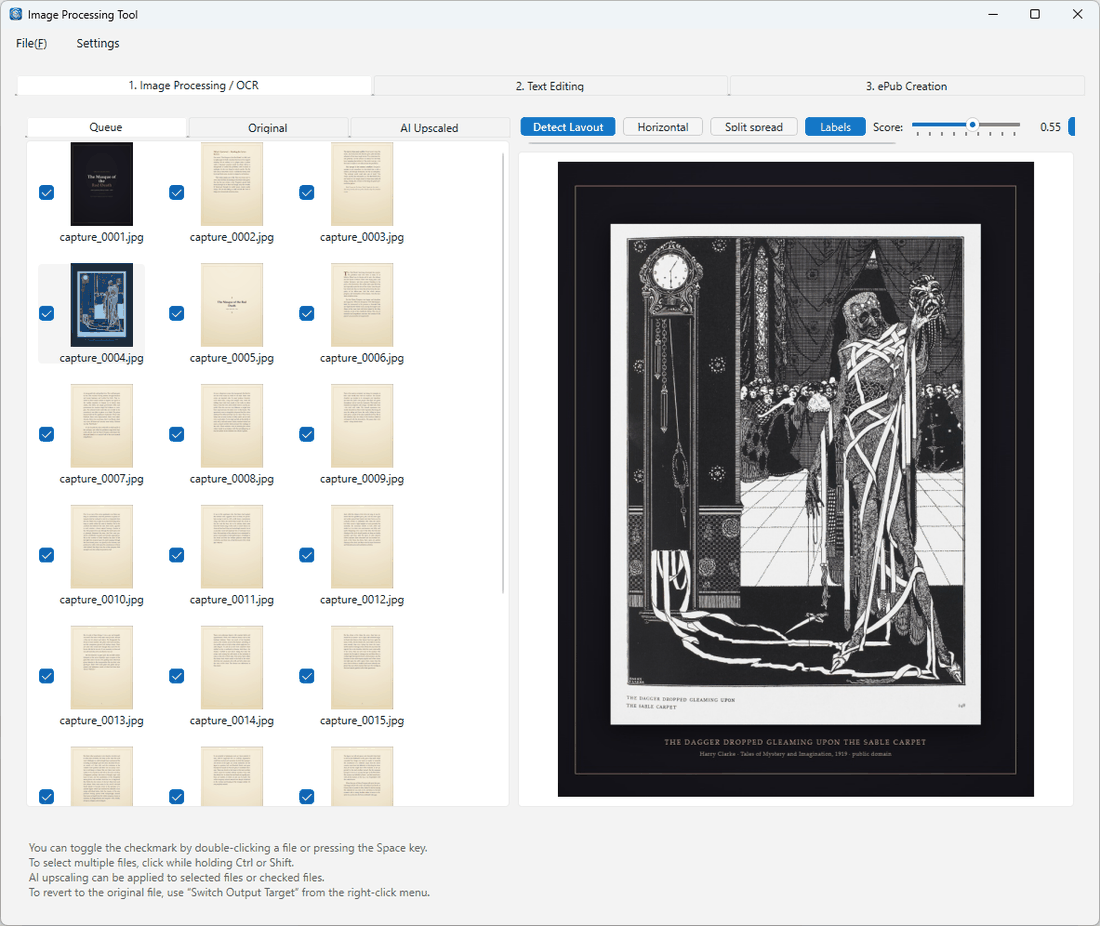Viewport: 1100px width, 926px height.
Task: Uncheck the capture_0011.jpg checkbox
Action: click(177, 555)
